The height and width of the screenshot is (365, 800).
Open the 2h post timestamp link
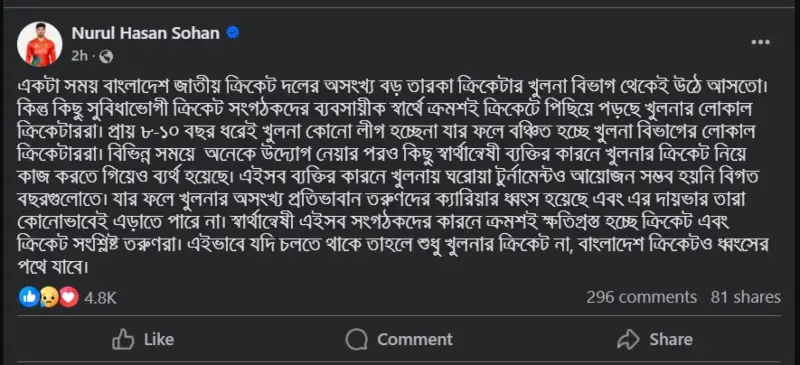click(x=80, y=56)
